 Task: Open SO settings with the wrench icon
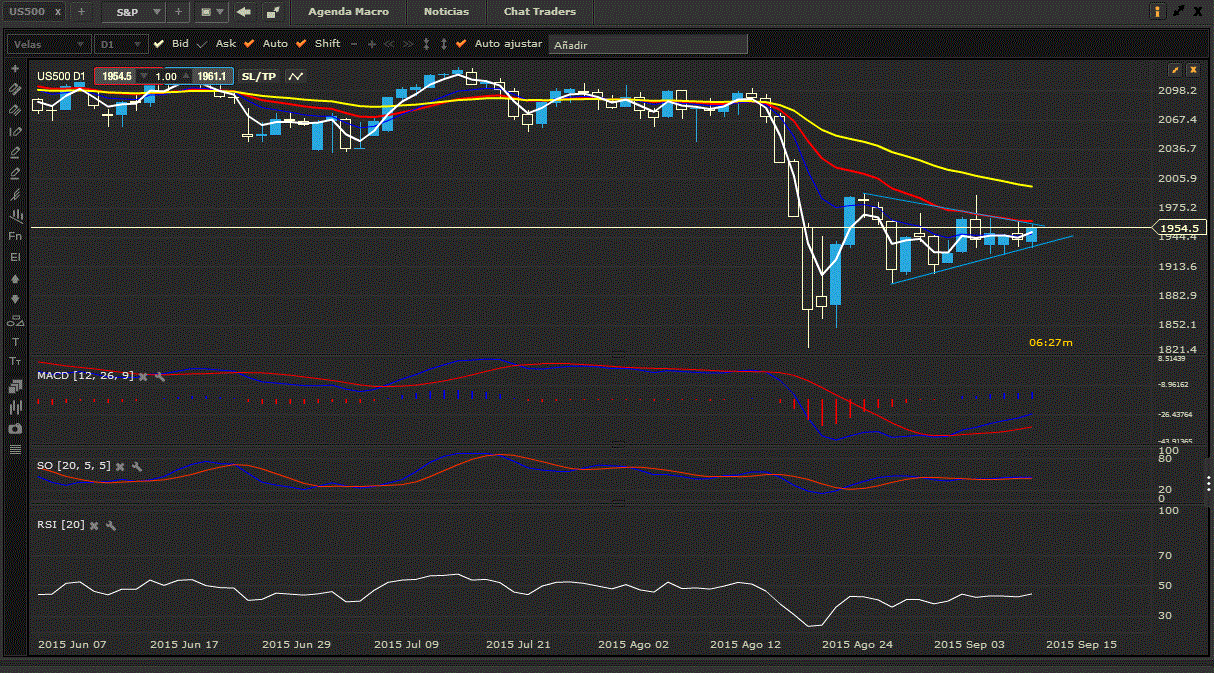coord(137,466)
